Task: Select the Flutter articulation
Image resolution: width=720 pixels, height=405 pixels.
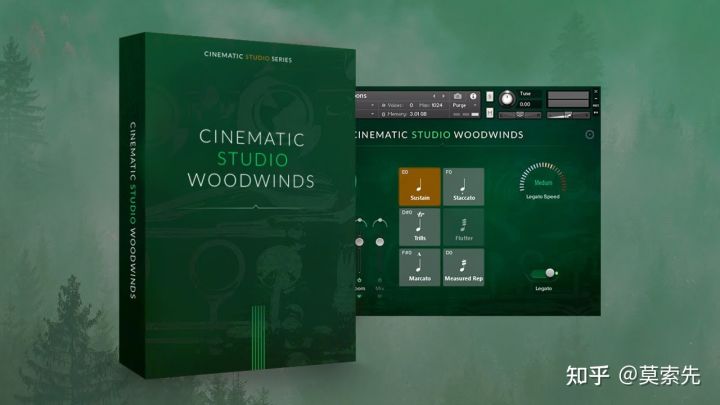Action: [x=463, y=227]
